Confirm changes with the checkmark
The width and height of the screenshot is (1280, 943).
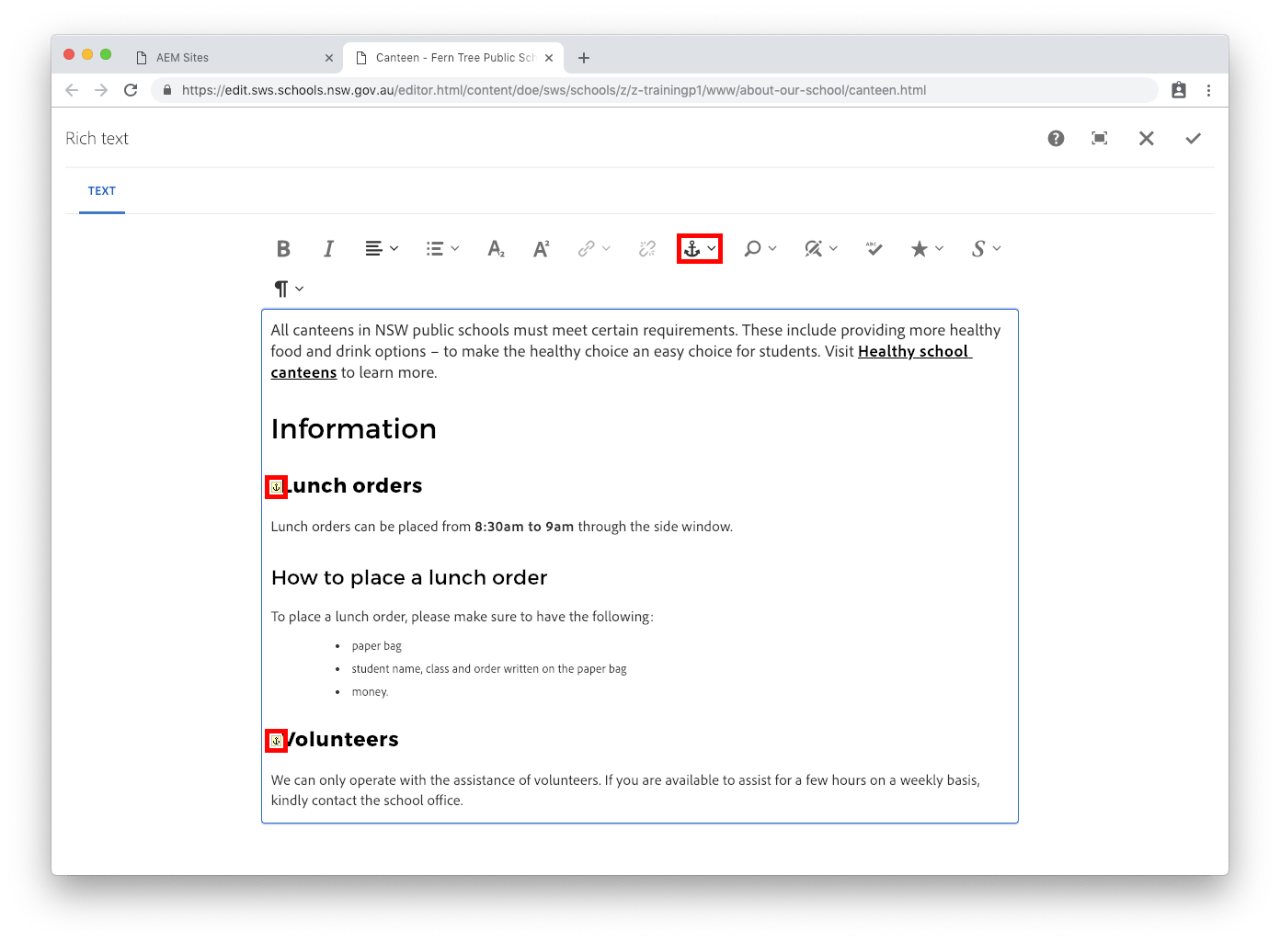pos(1193,138)
